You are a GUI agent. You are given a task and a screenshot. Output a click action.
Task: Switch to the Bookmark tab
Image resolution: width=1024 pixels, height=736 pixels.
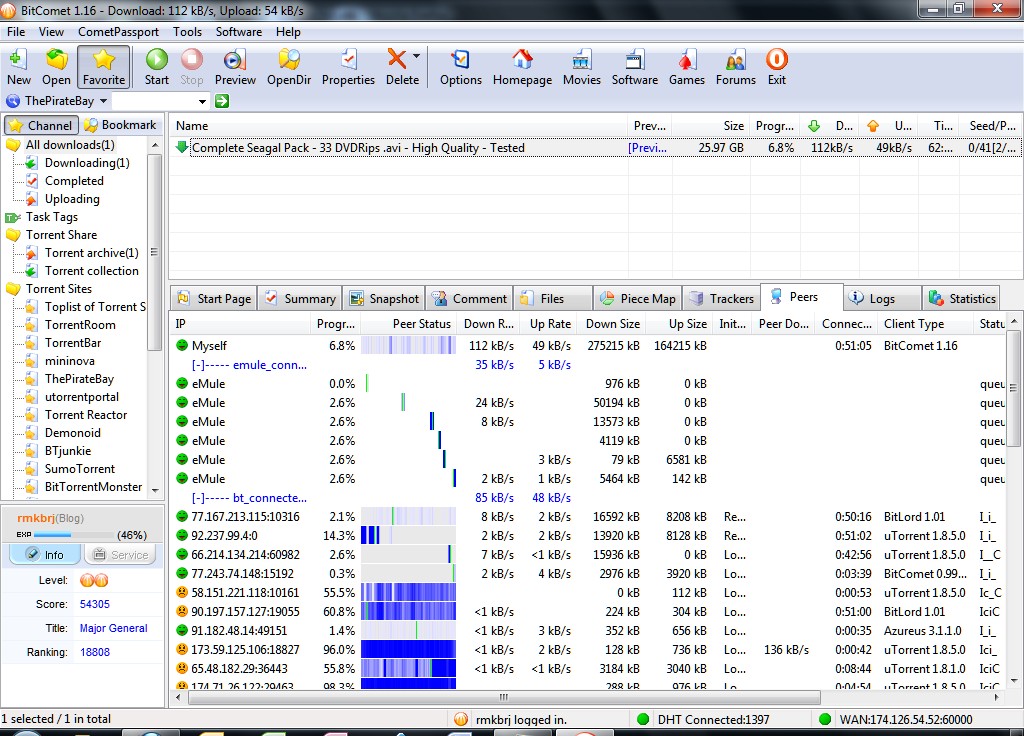121,125
